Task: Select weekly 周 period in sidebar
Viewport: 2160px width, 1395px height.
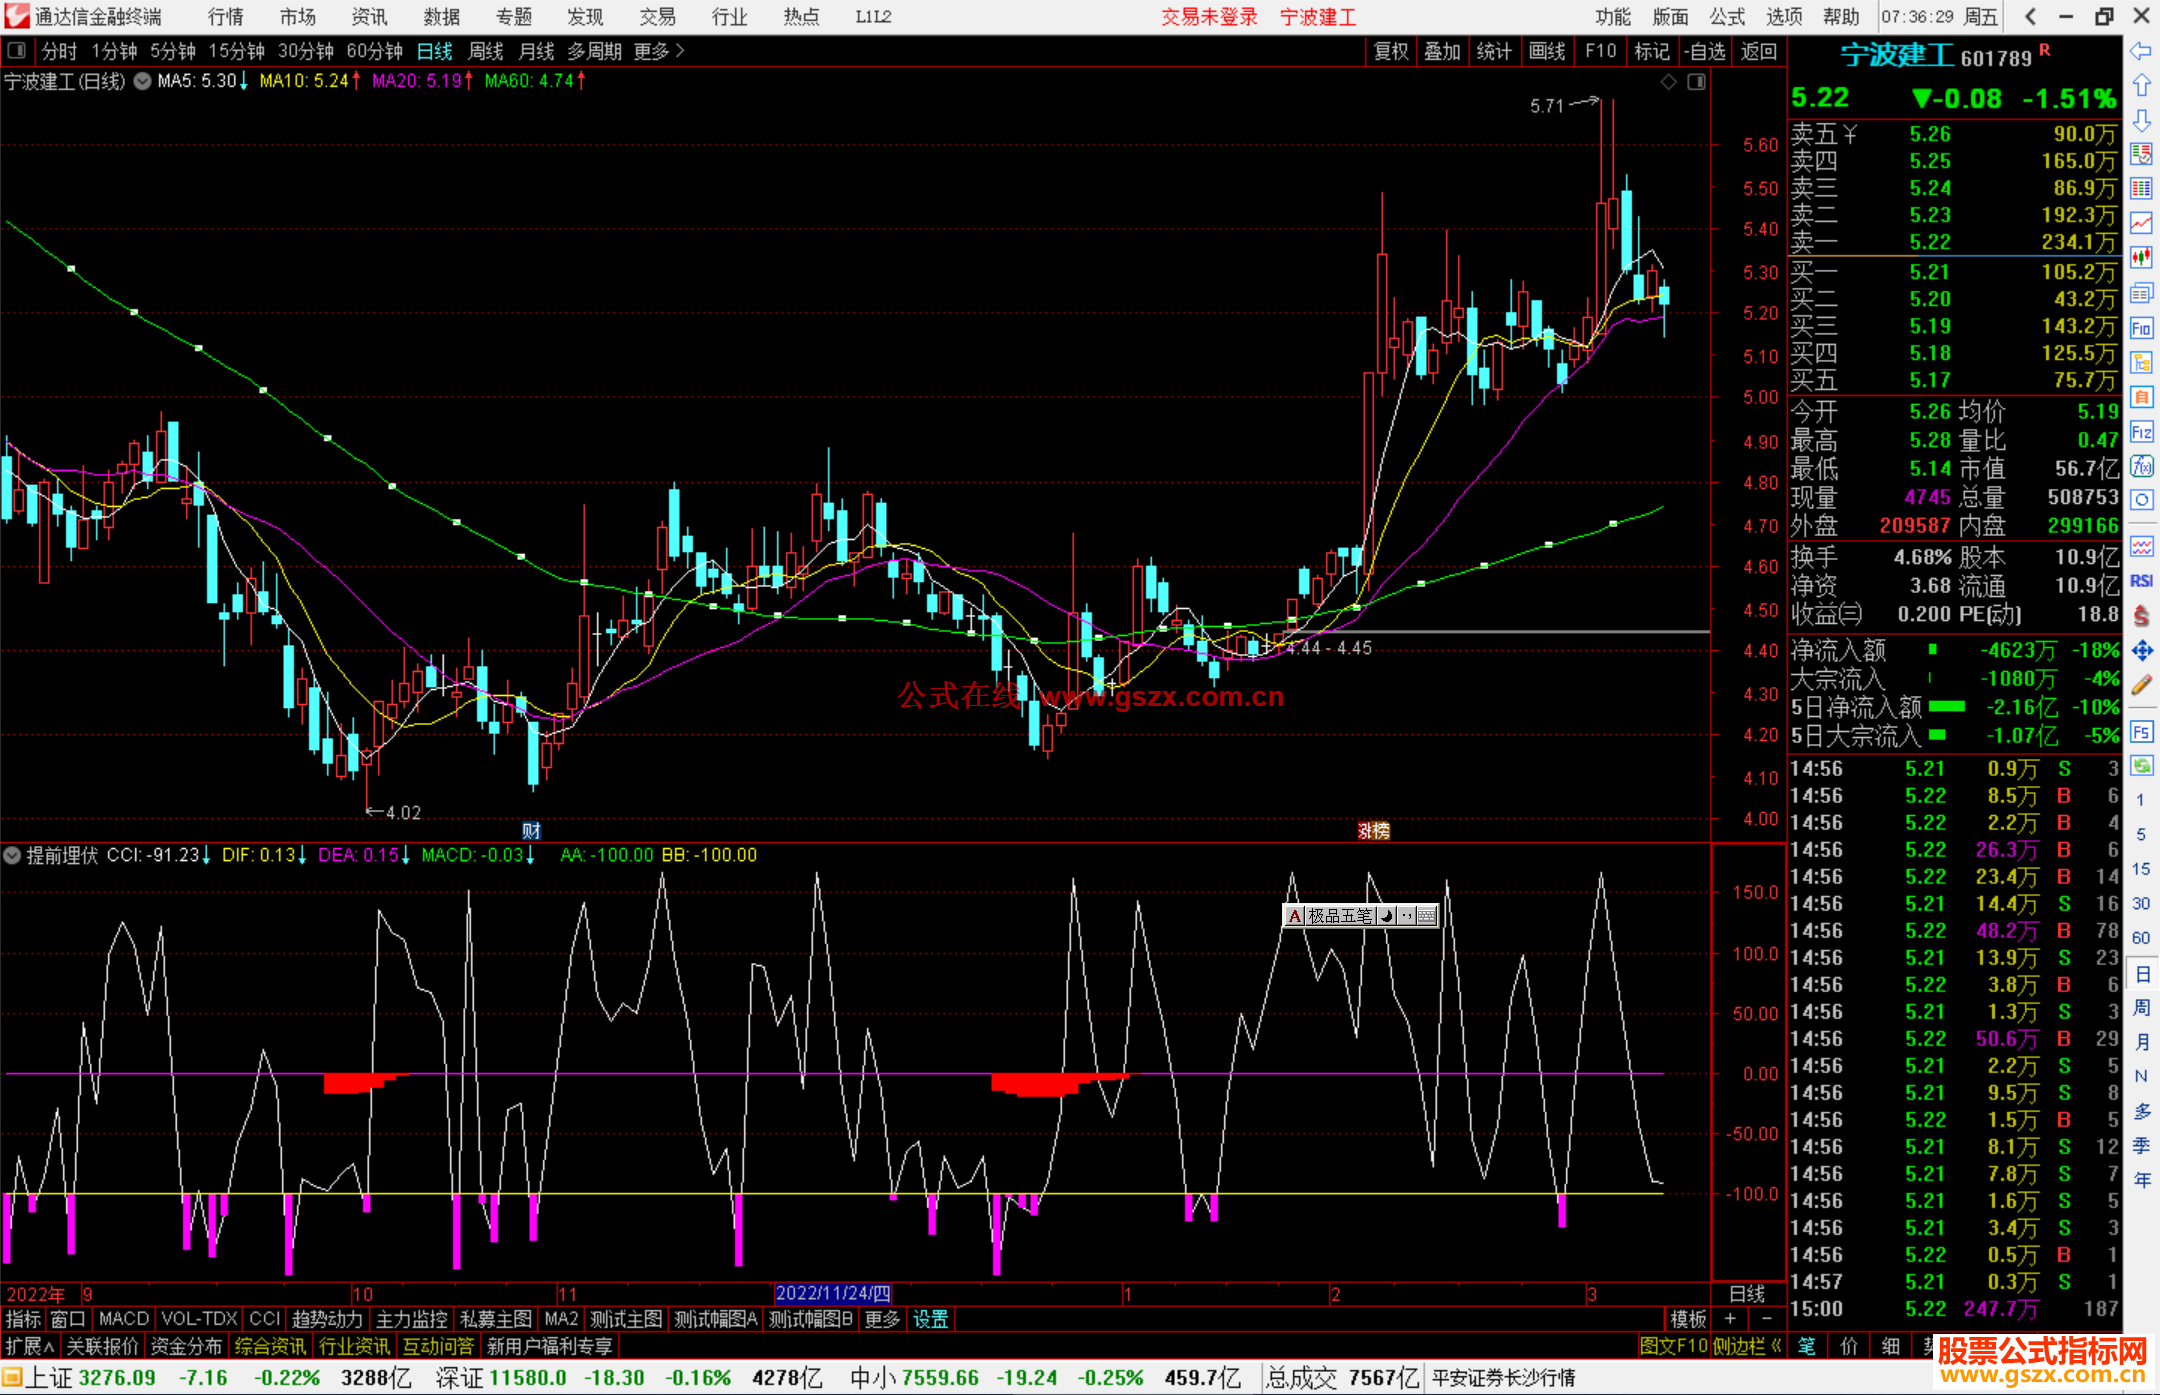Action: (x=2142, y=1008)
